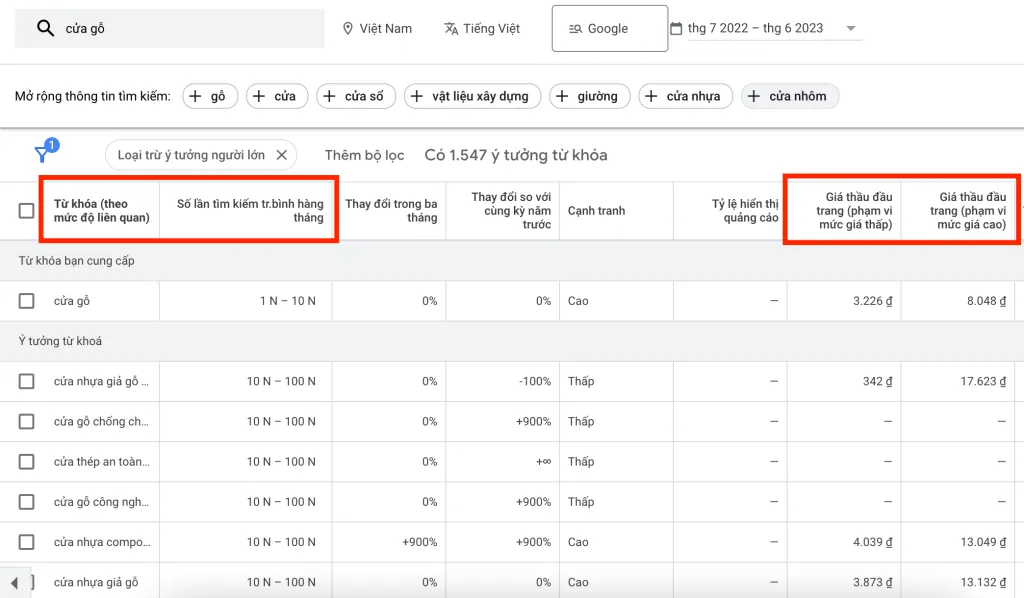Viewport: 1024px width, 598px height.
Task: Click the left scroll arrow at bottom
Action: (14, 583)
